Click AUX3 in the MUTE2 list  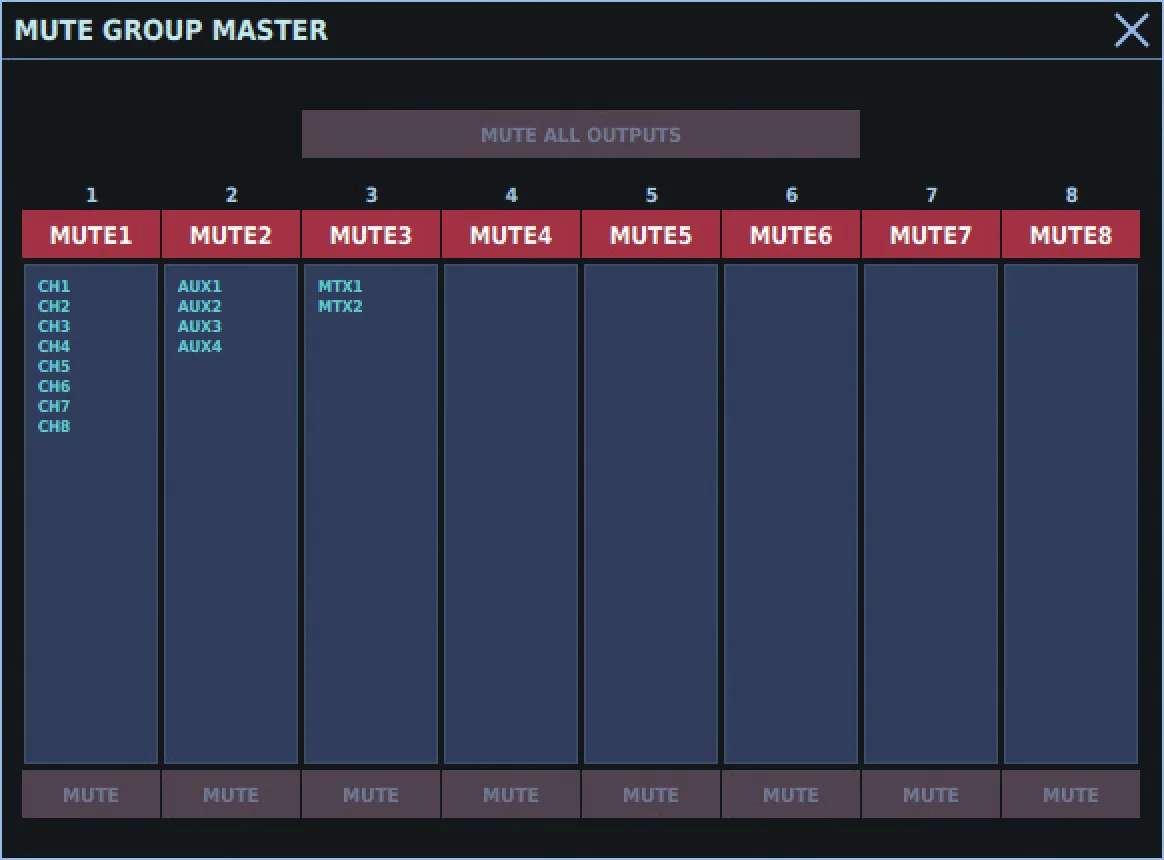200,326
